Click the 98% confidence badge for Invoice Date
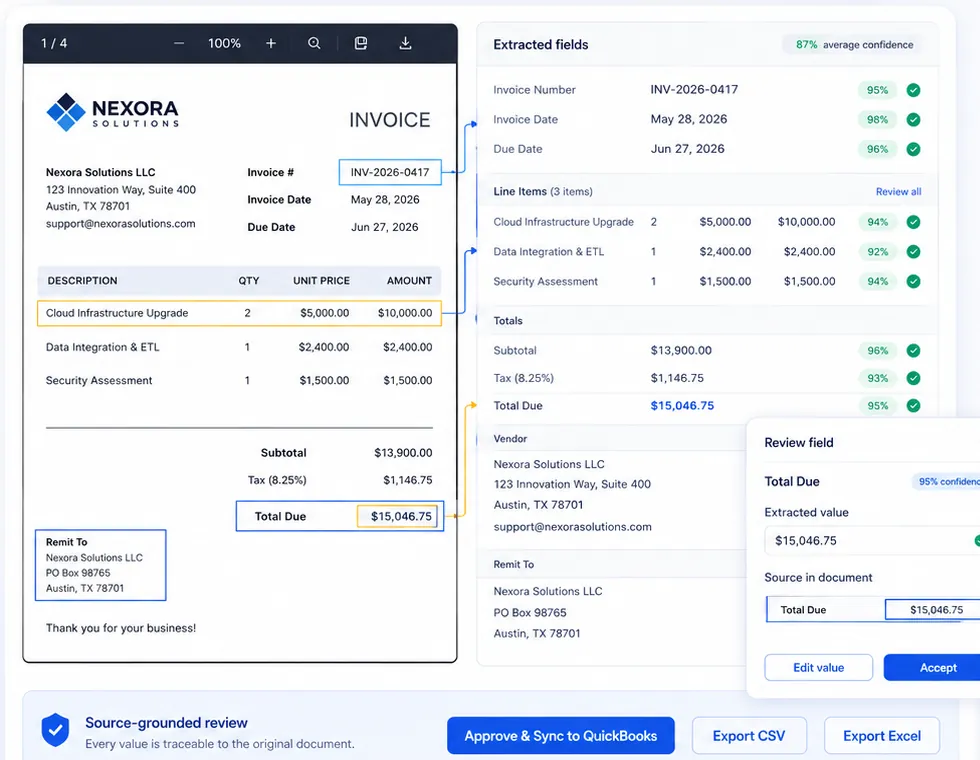Image resolution: width=980 pixels, height=760 pixels. pyautogui.click(x=877, y=119)
